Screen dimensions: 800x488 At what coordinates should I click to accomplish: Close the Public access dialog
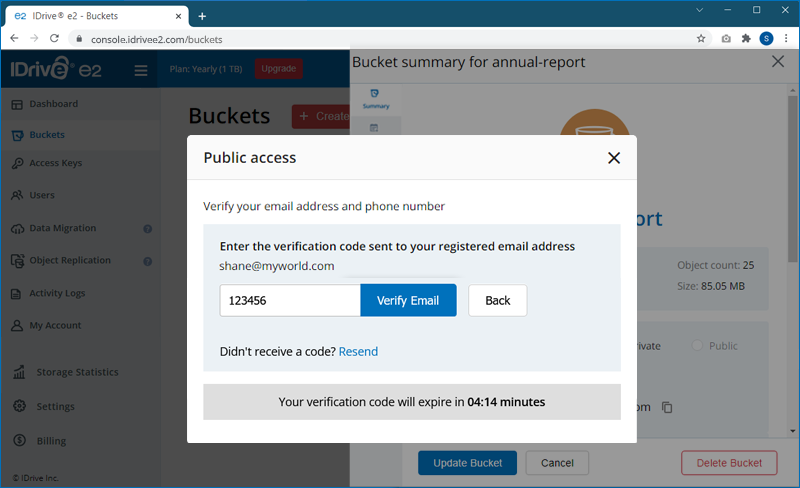coord(614,158)
